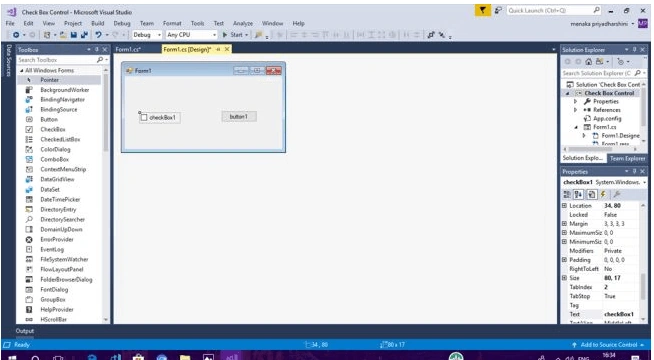The image size is (654, 360).
Task: Switch to the Team Explorer tab
Action: coord(627,158)
